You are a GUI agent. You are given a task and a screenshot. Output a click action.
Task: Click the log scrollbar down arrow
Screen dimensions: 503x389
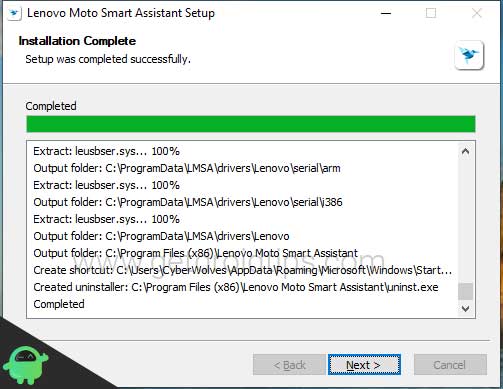466,309
